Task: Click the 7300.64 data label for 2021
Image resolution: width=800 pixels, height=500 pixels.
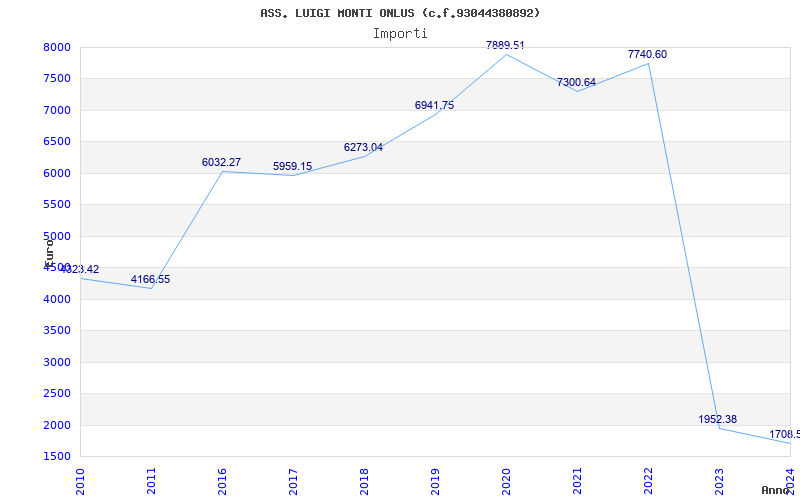Action: click(577, 82)
